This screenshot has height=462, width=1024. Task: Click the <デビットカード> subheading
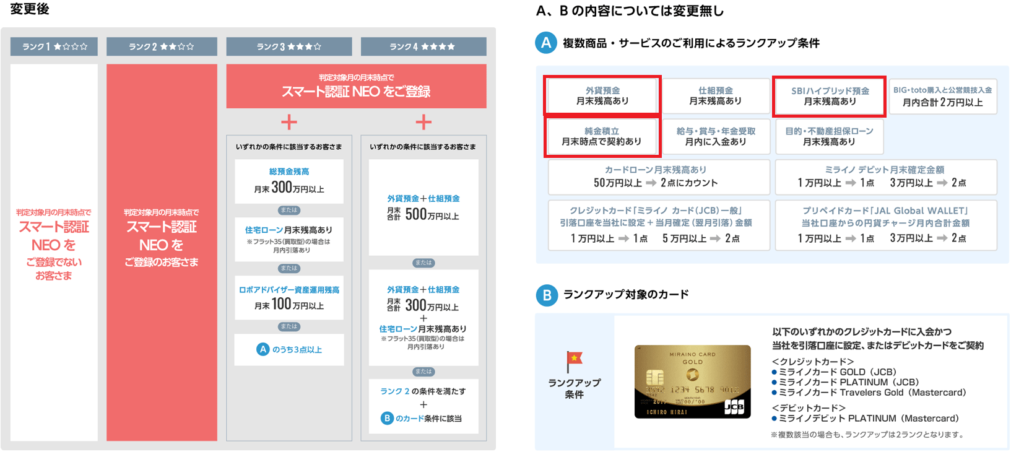coord(808,408)
